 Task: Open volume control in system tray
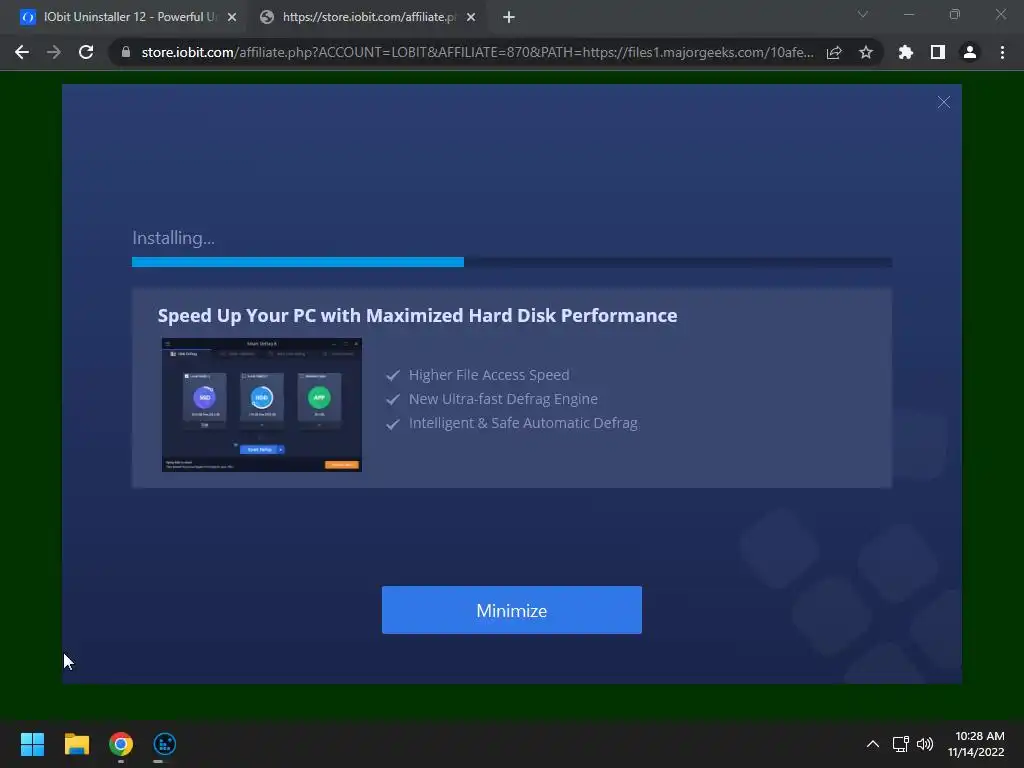coord(925,744)
